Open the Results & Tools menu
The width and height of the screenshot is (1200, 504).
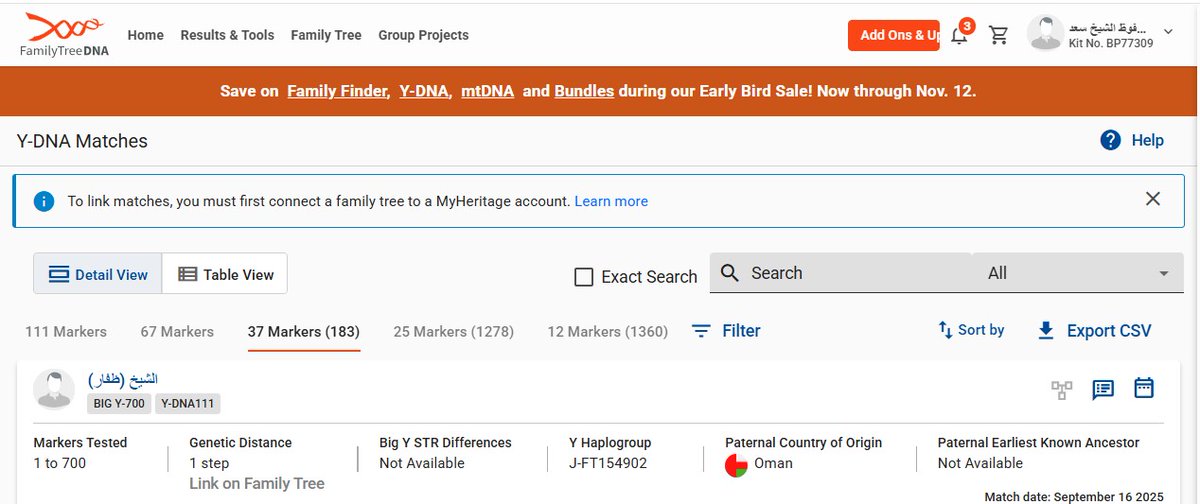tap(227, 35)
